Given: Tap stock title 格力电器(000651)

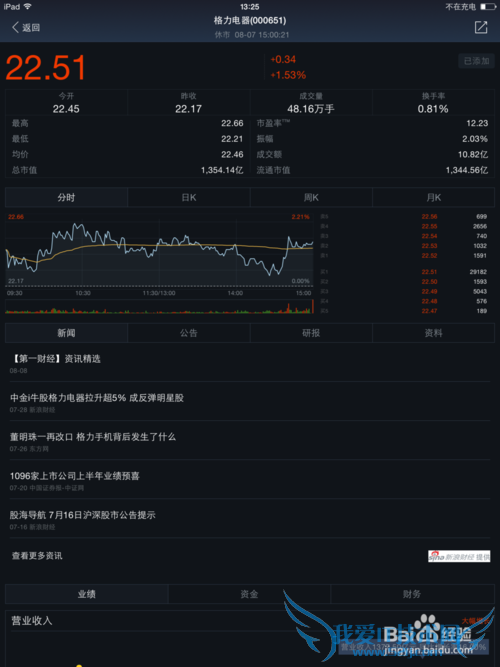Looking at the screenshot, I should [x=250, y=20].
